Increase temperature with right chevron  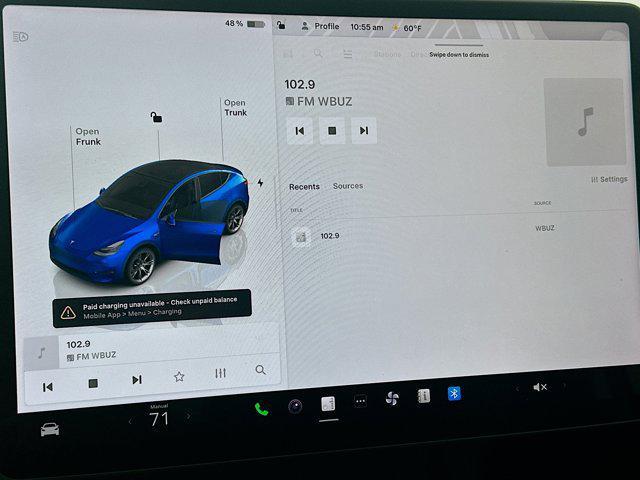(188, 416)
